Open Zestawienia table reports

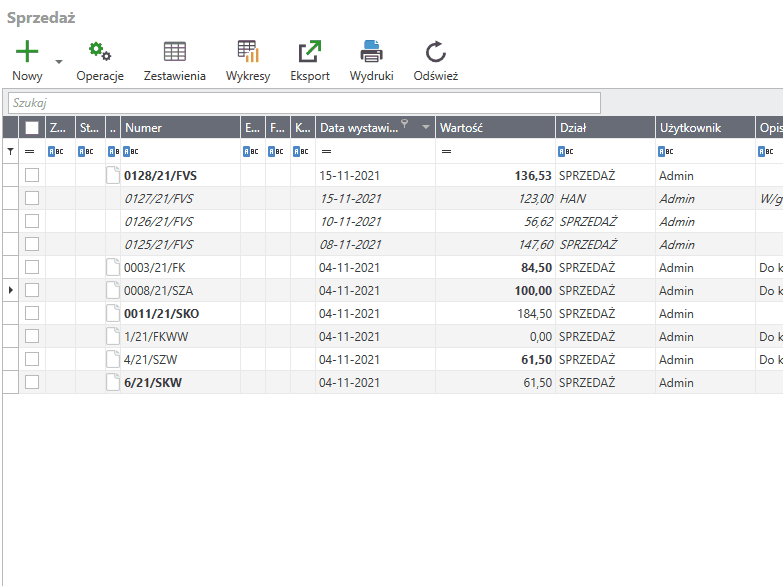tap(175, 52)
